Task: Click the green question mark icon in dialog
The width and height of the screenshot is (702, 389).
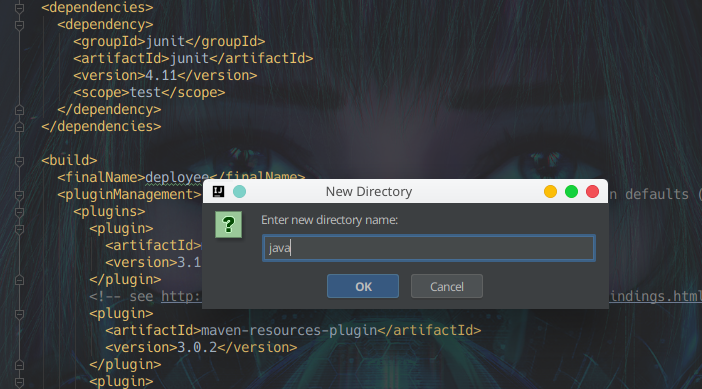Action: tap(228, 225)
